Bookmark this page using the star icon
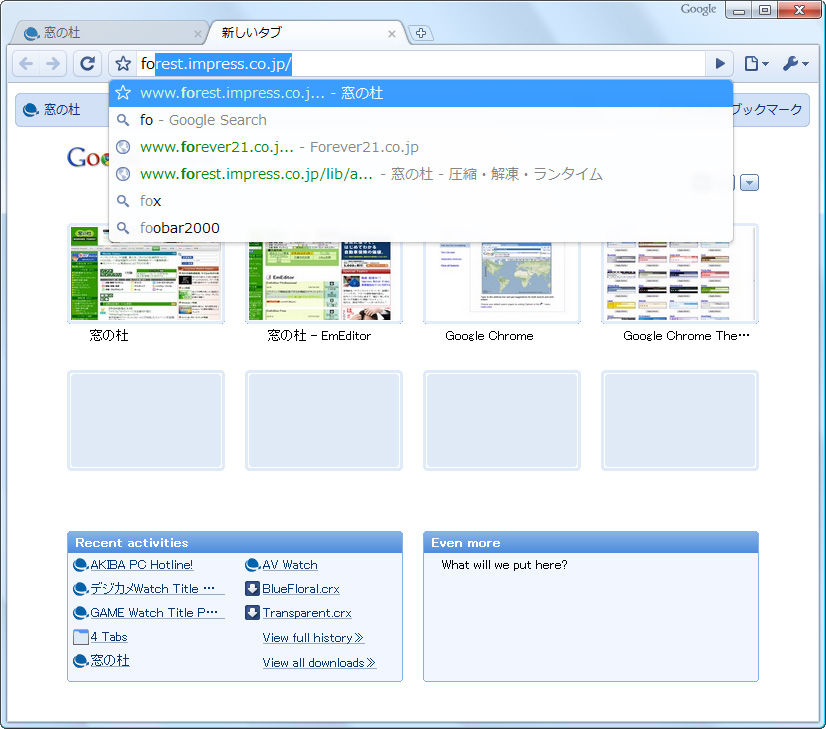 tap(120, 63)
